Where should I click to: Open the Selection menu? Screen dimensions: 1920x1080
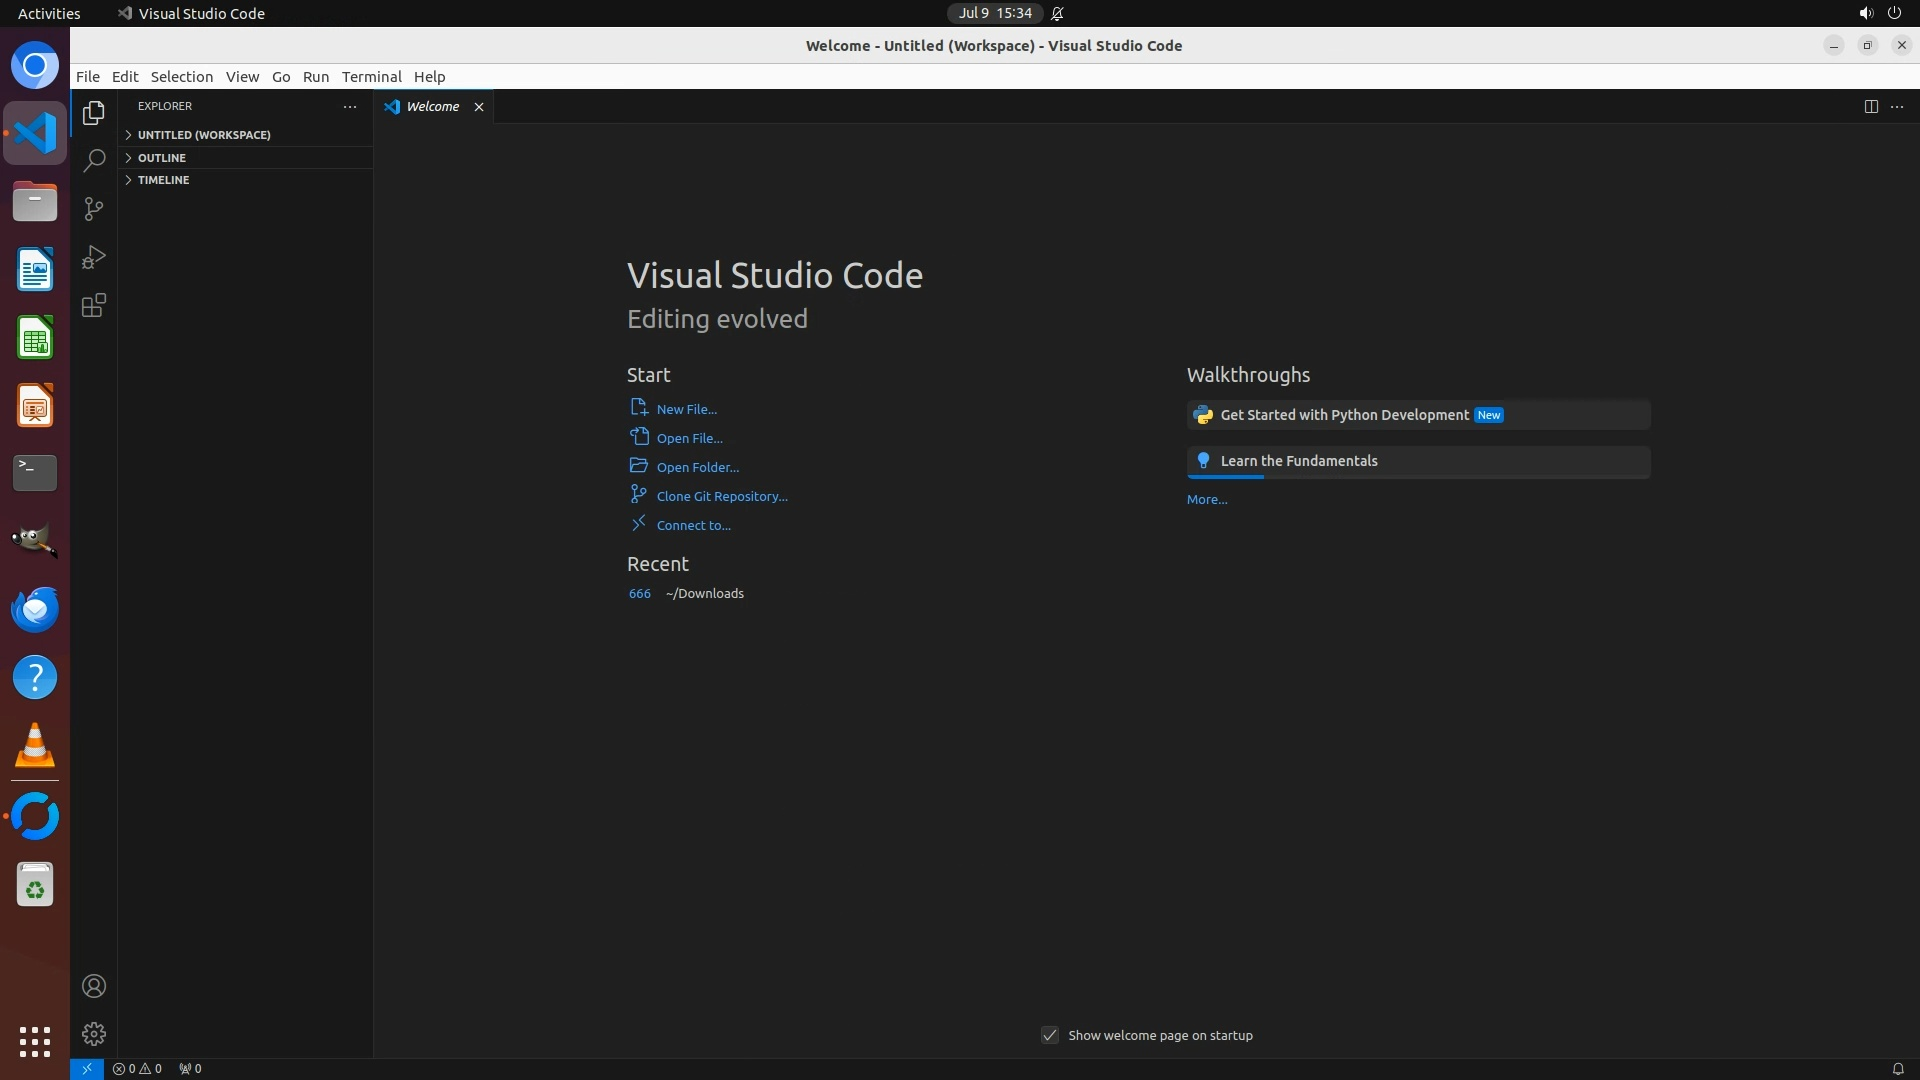[x=181, y=77]
